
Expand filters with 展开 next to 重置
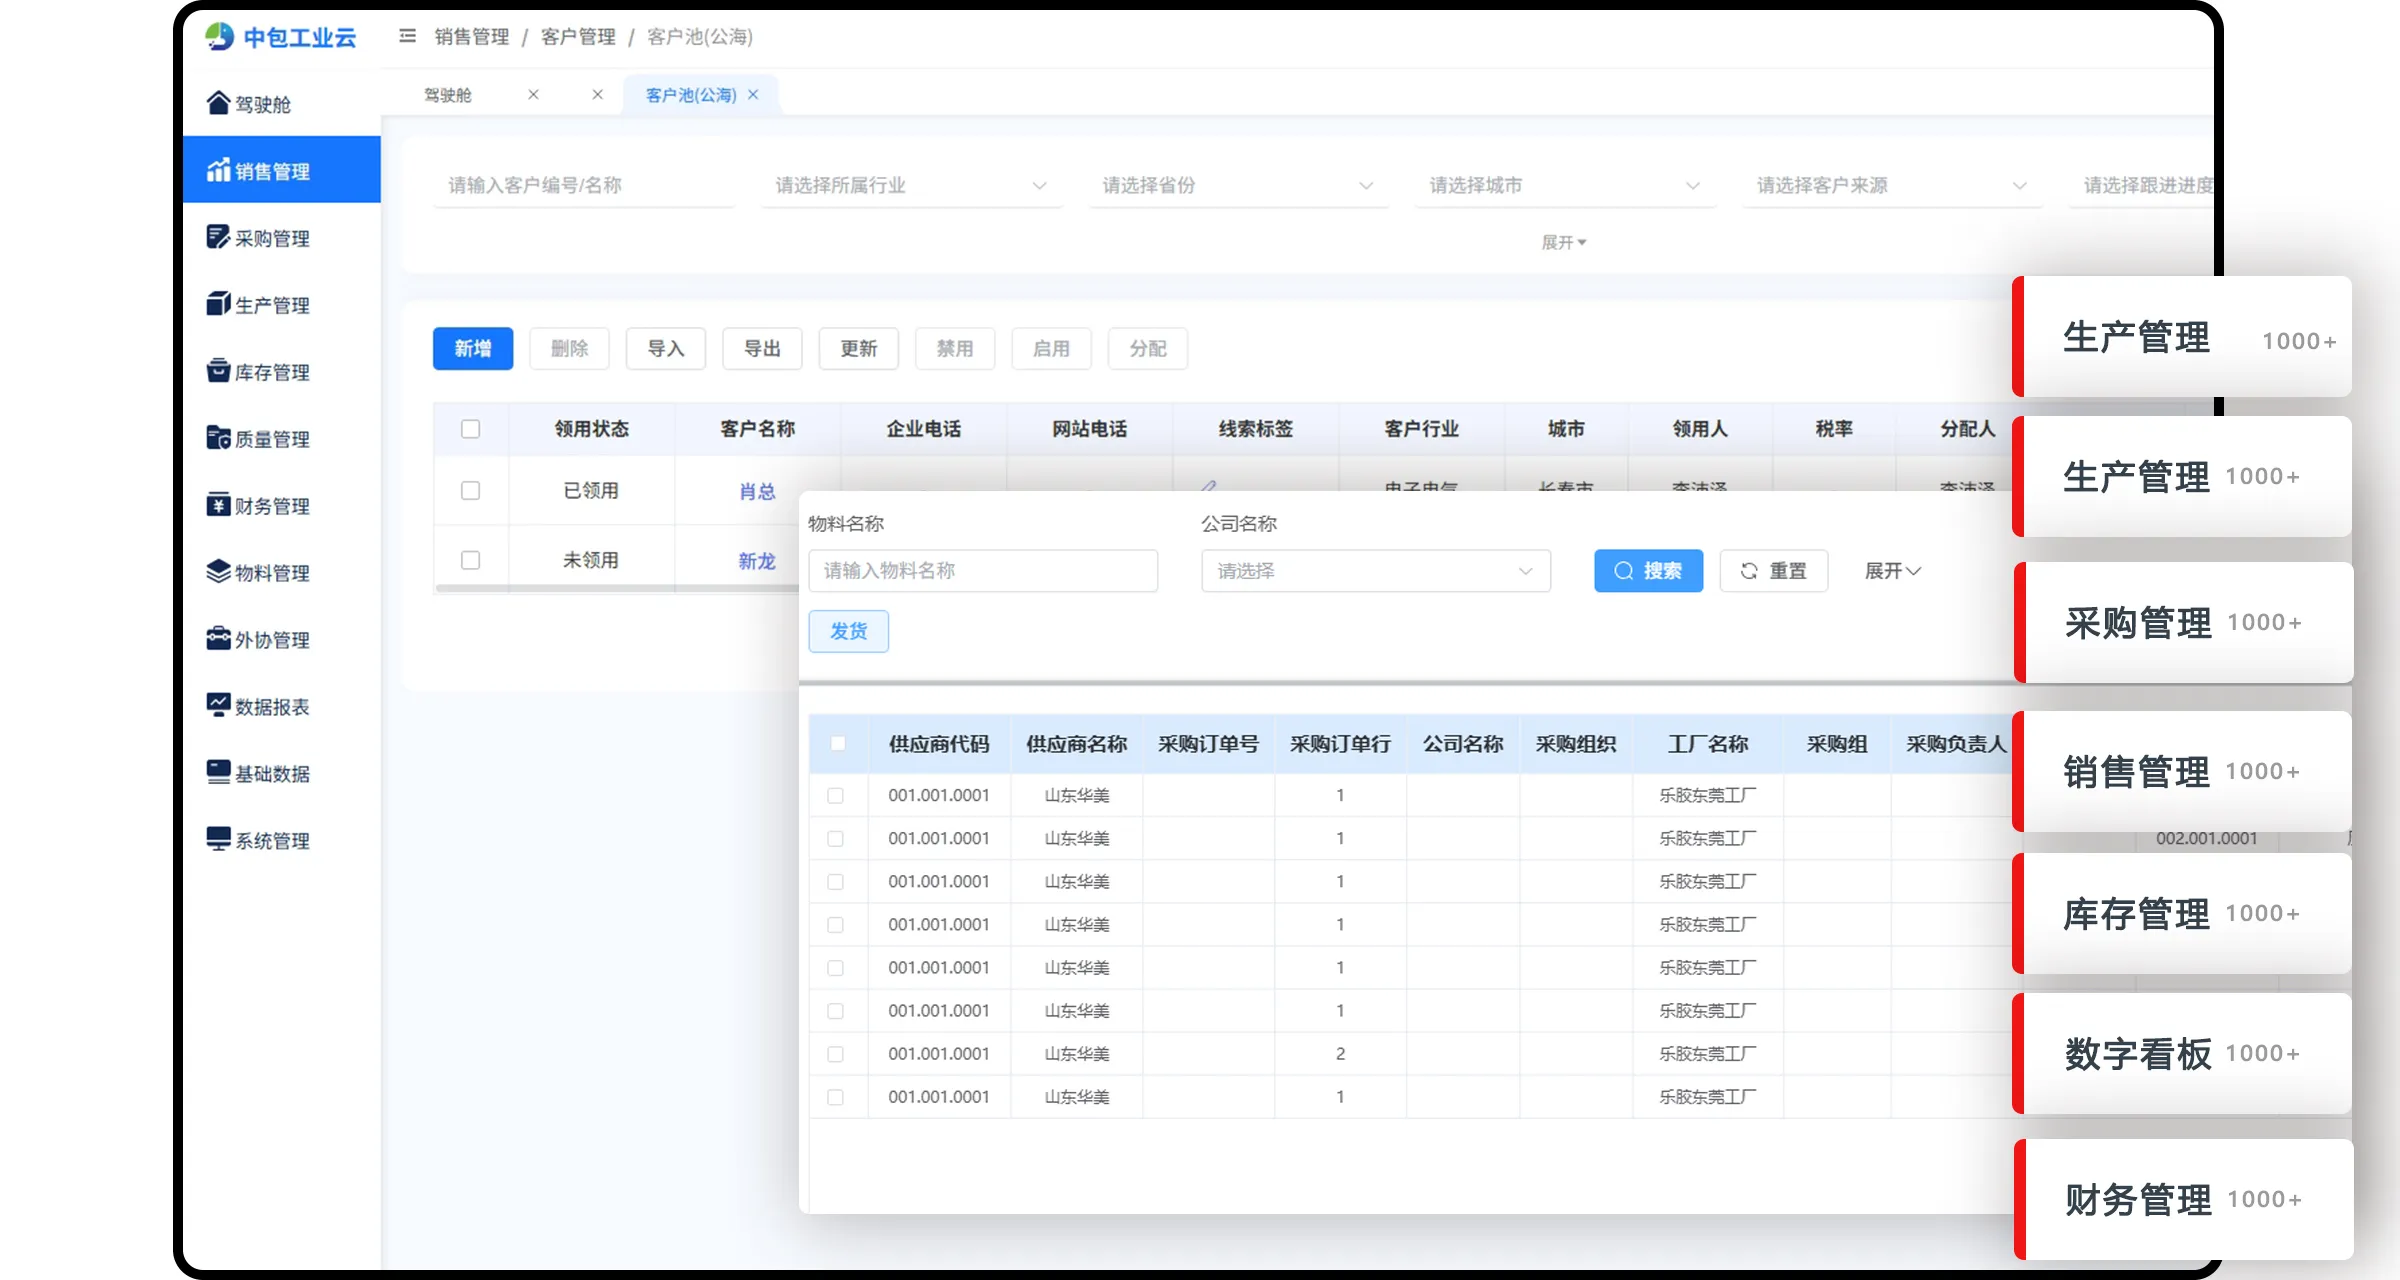[x=1892, y=571]
